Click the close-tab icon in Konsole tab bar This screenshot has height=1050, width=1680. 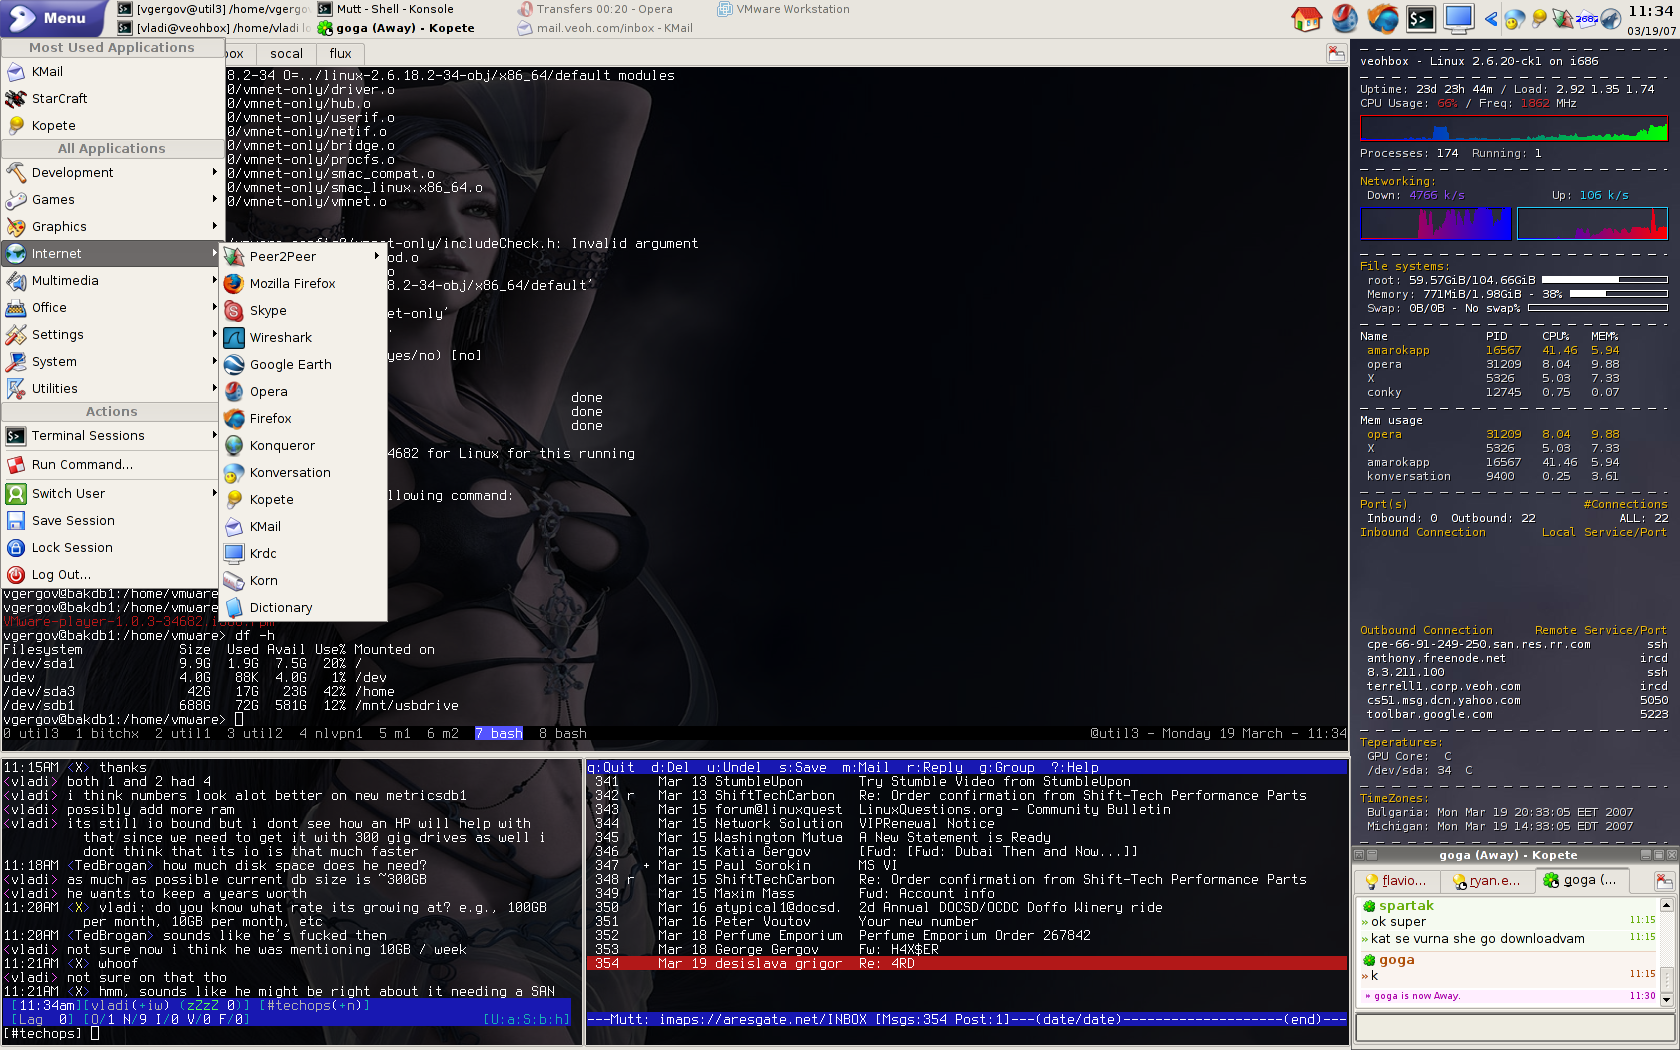pyautogui.click(x=1336, y=54)
